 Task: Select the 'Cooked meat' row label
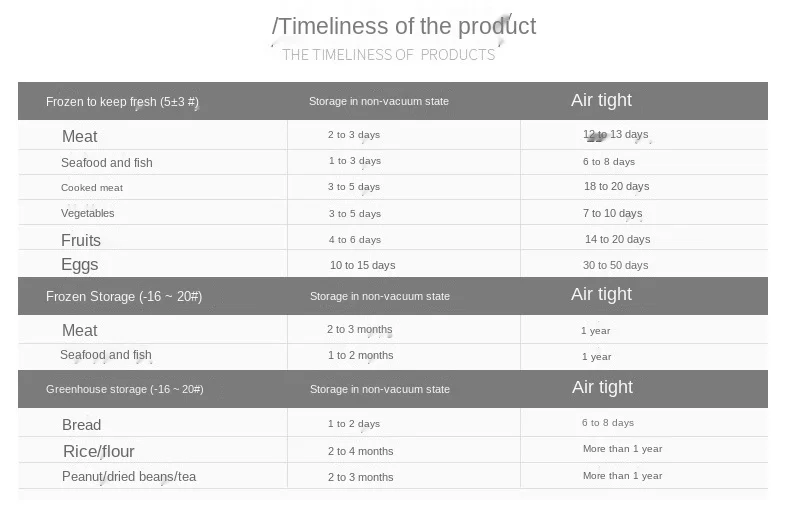(92, 187)
